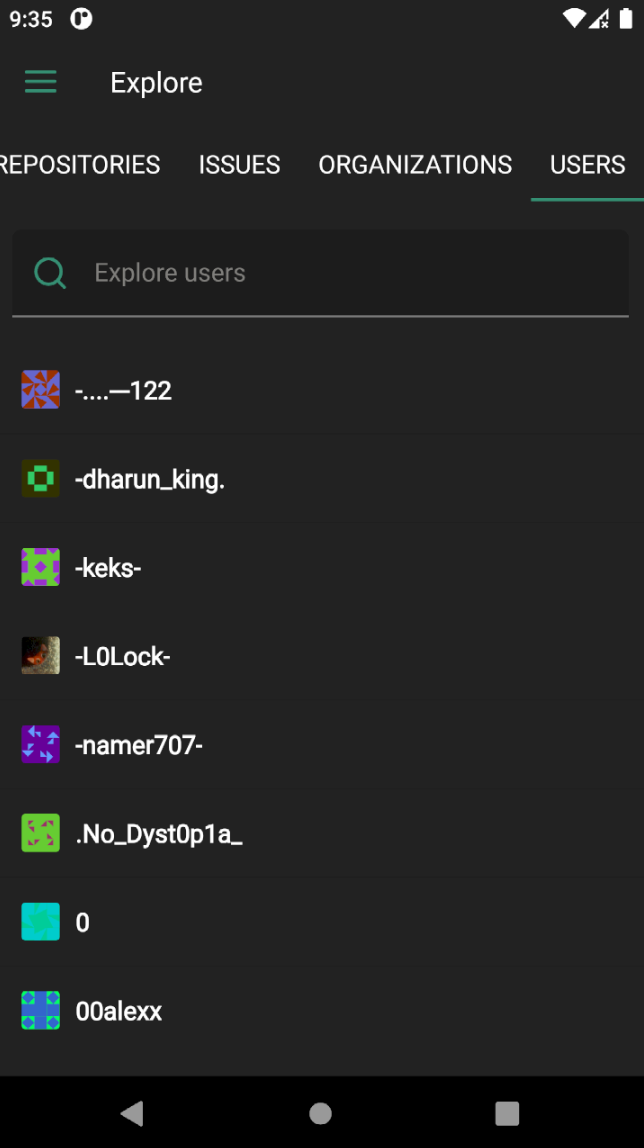Screen dimensions: 644x1148
Task: Tap the avatar next to -namer707-
Action: 41,744
